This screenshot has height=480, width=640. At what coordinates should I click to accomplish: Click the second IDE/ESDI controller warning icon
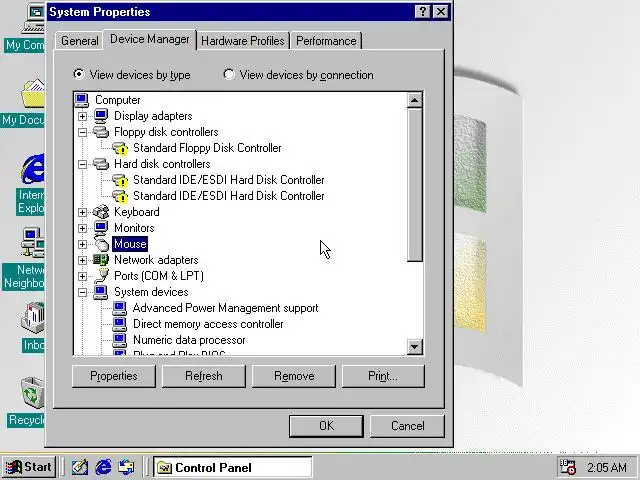click(x=120, y=196)
